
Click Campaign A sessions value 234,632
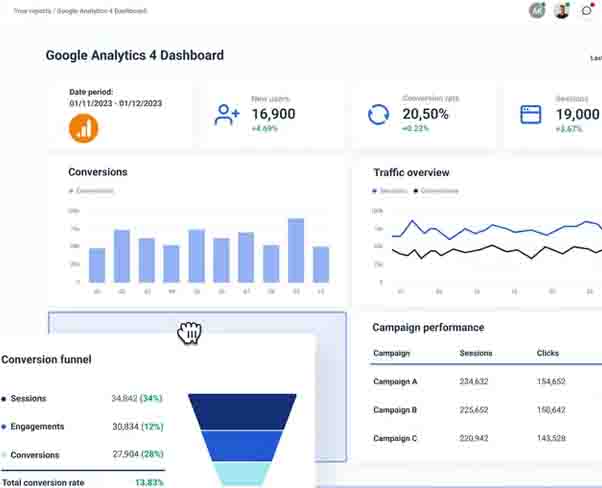[474, 382]
